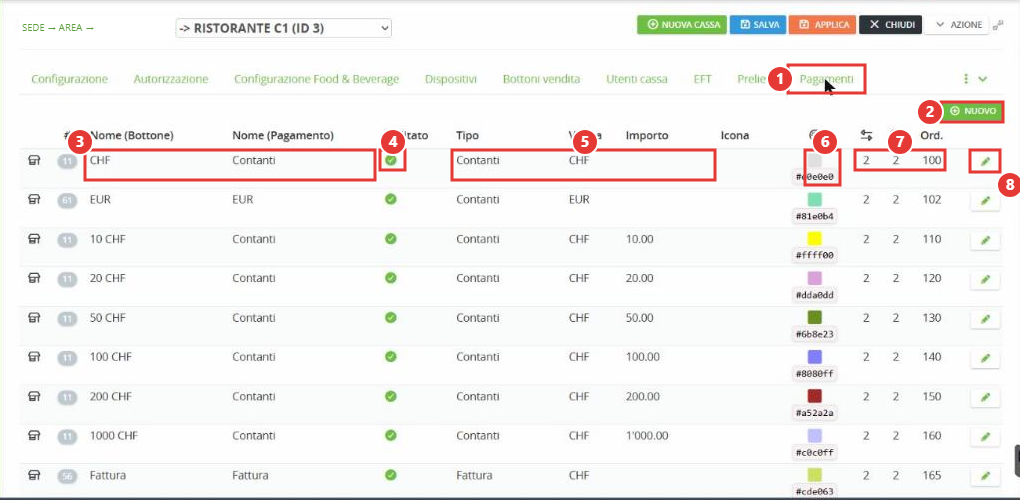This screenshot has height=500, width=1020.
Task: Save with the SALVA button
Action: pyautogui.click(x=758, y=25)
